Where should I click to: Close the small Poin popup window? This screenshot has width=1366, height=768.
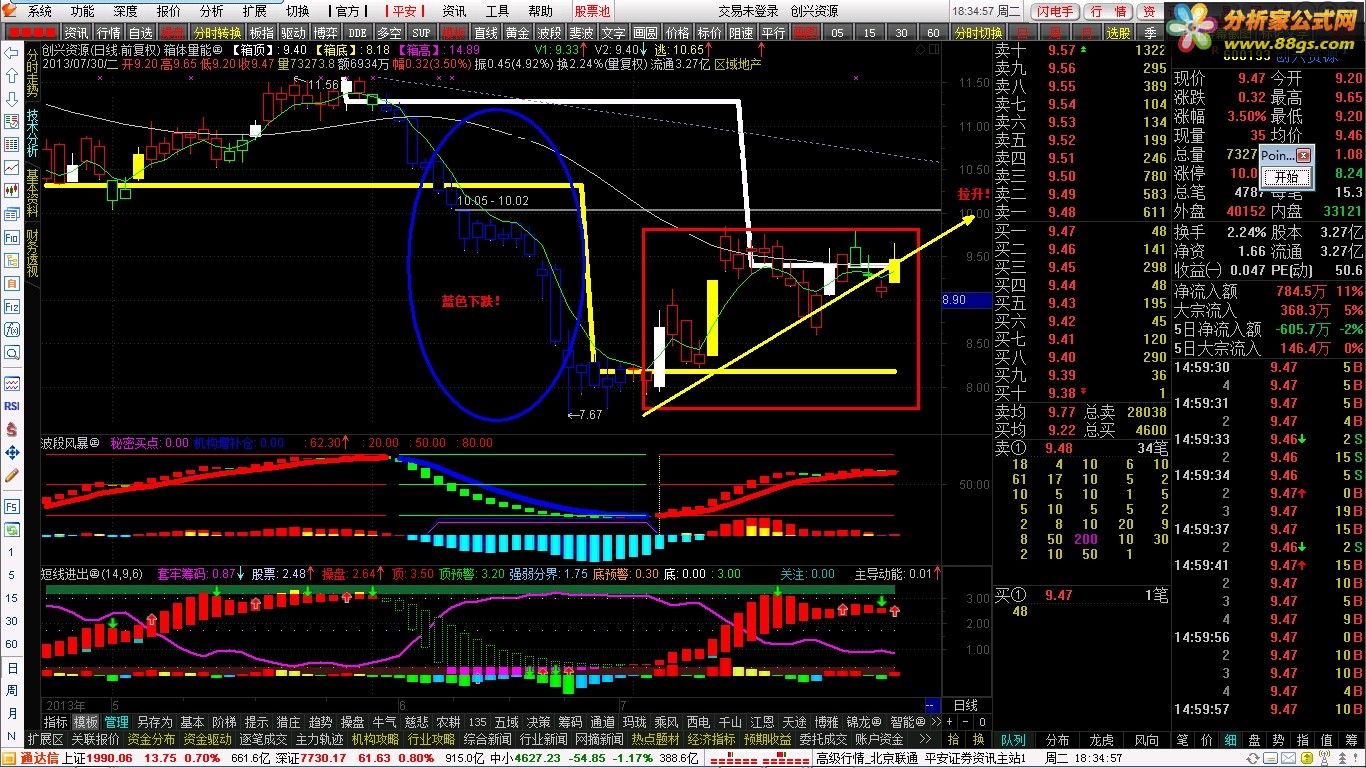1303,156
